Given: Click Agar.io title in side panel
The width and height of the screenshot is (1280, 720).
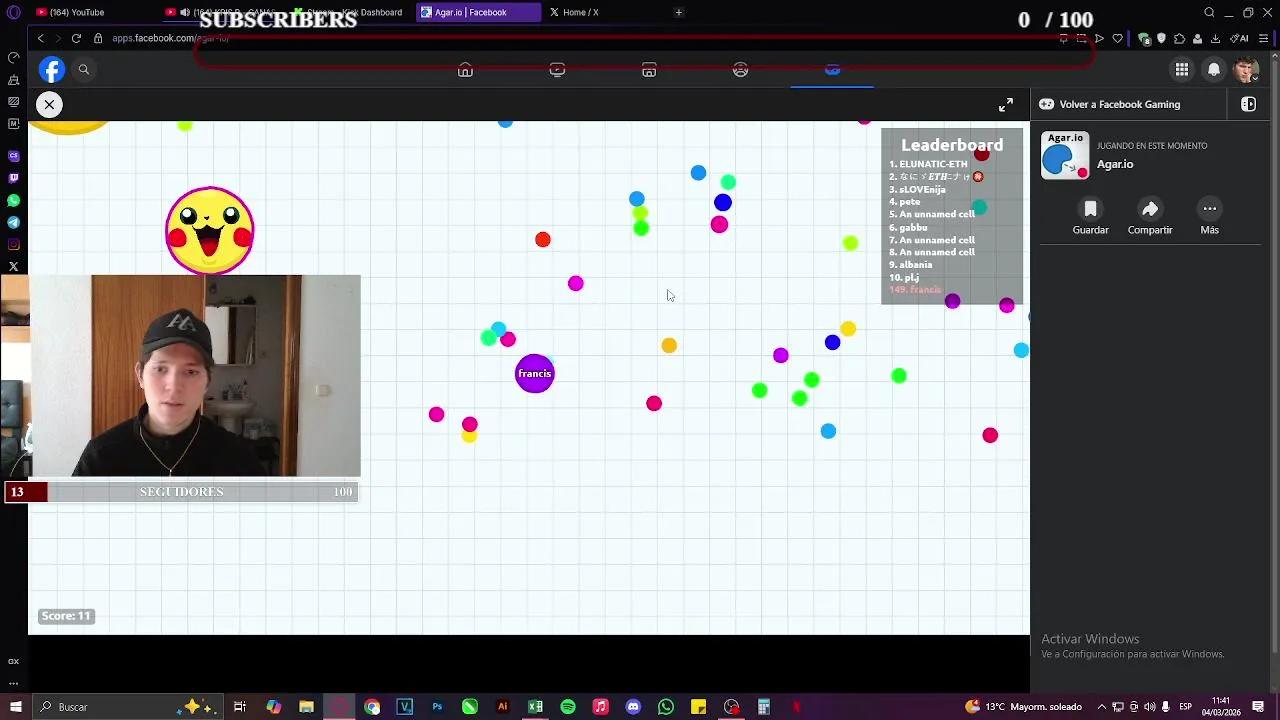Looking at the screenshot, I should 1115,164.
